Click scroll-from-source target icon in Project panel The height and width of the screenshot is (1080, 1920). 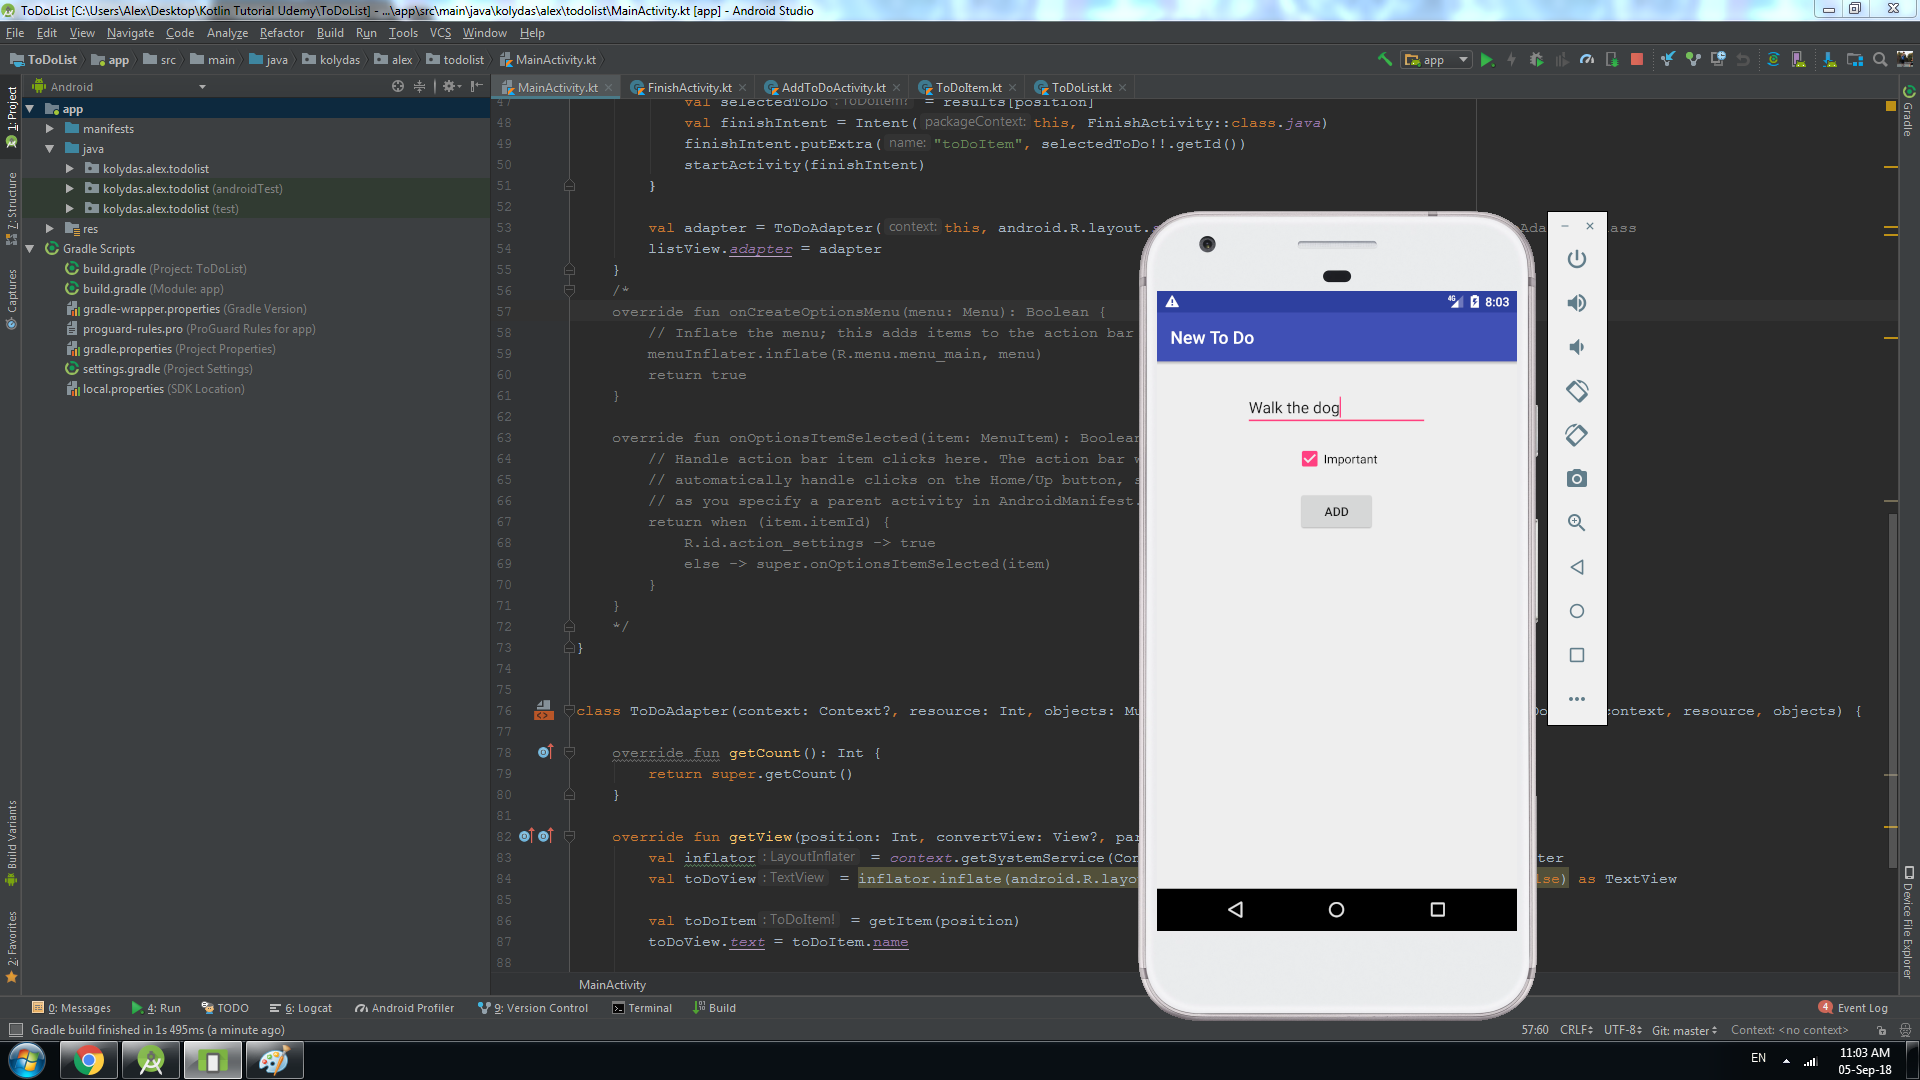click(x=398, y=87)
